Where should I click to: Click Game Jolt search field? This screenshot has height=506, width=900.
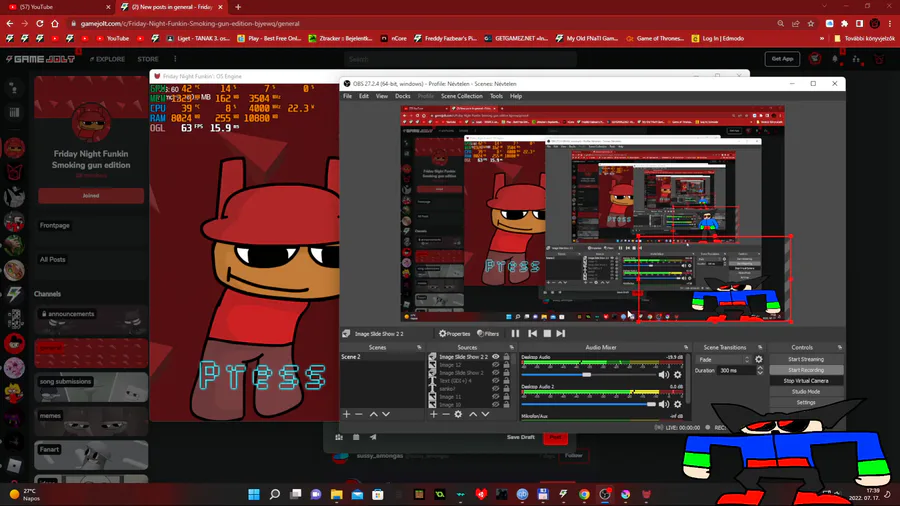[460, 59]
